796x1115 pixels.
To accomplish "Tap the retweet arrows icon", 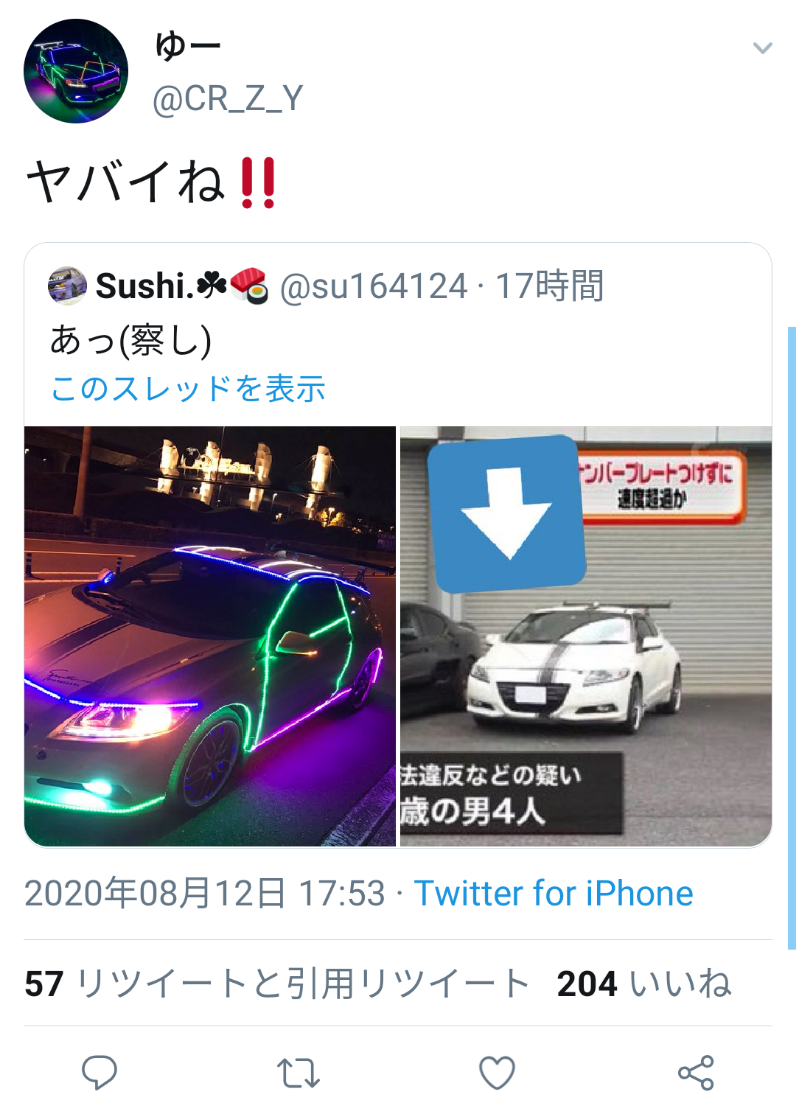I will 298,1073.
